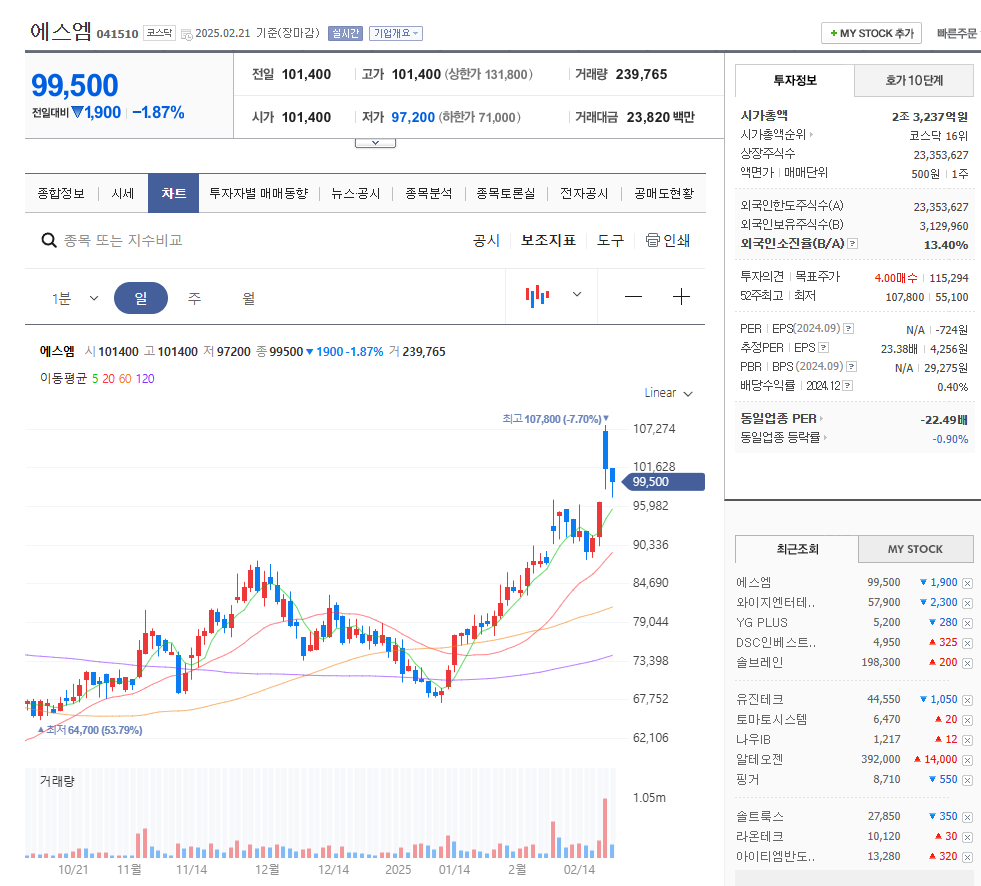Click the zoom in plus icon on the chart
Viewport: 981px width, 886px height.
681,296
